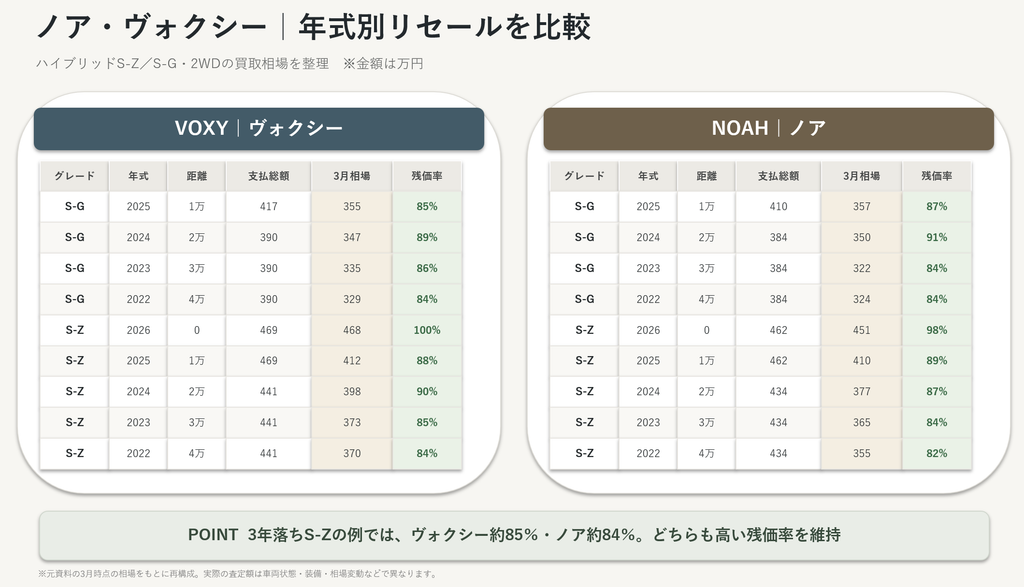Screen dimensions: 1024x587
Task: Click the VOXY ヴォクシー header banner
Action: tap(259, 129)
